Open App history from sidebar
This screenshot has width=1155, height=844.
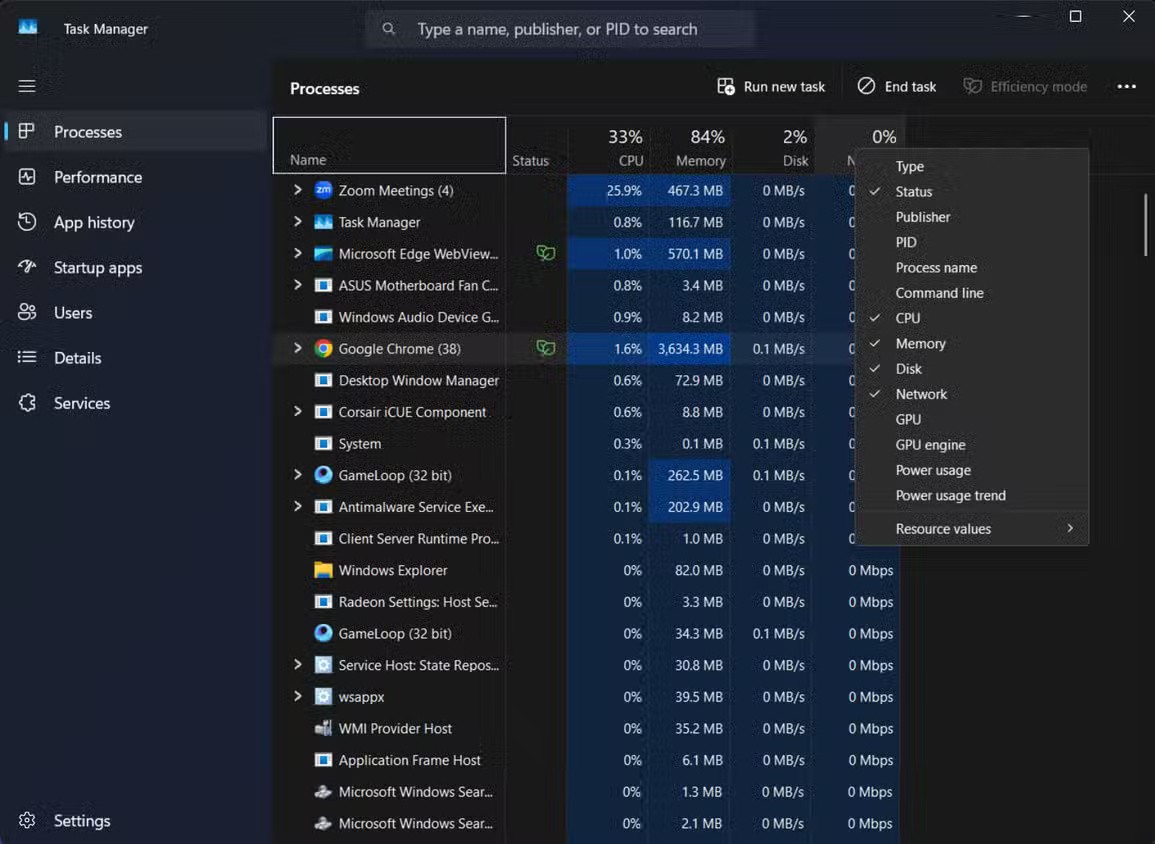coord(94,222)
